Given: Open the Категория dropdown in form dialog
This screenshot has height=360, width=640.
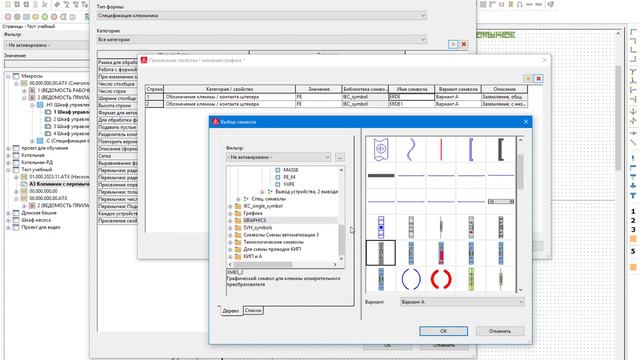Looking at the screenshot, I should [262, 40].
